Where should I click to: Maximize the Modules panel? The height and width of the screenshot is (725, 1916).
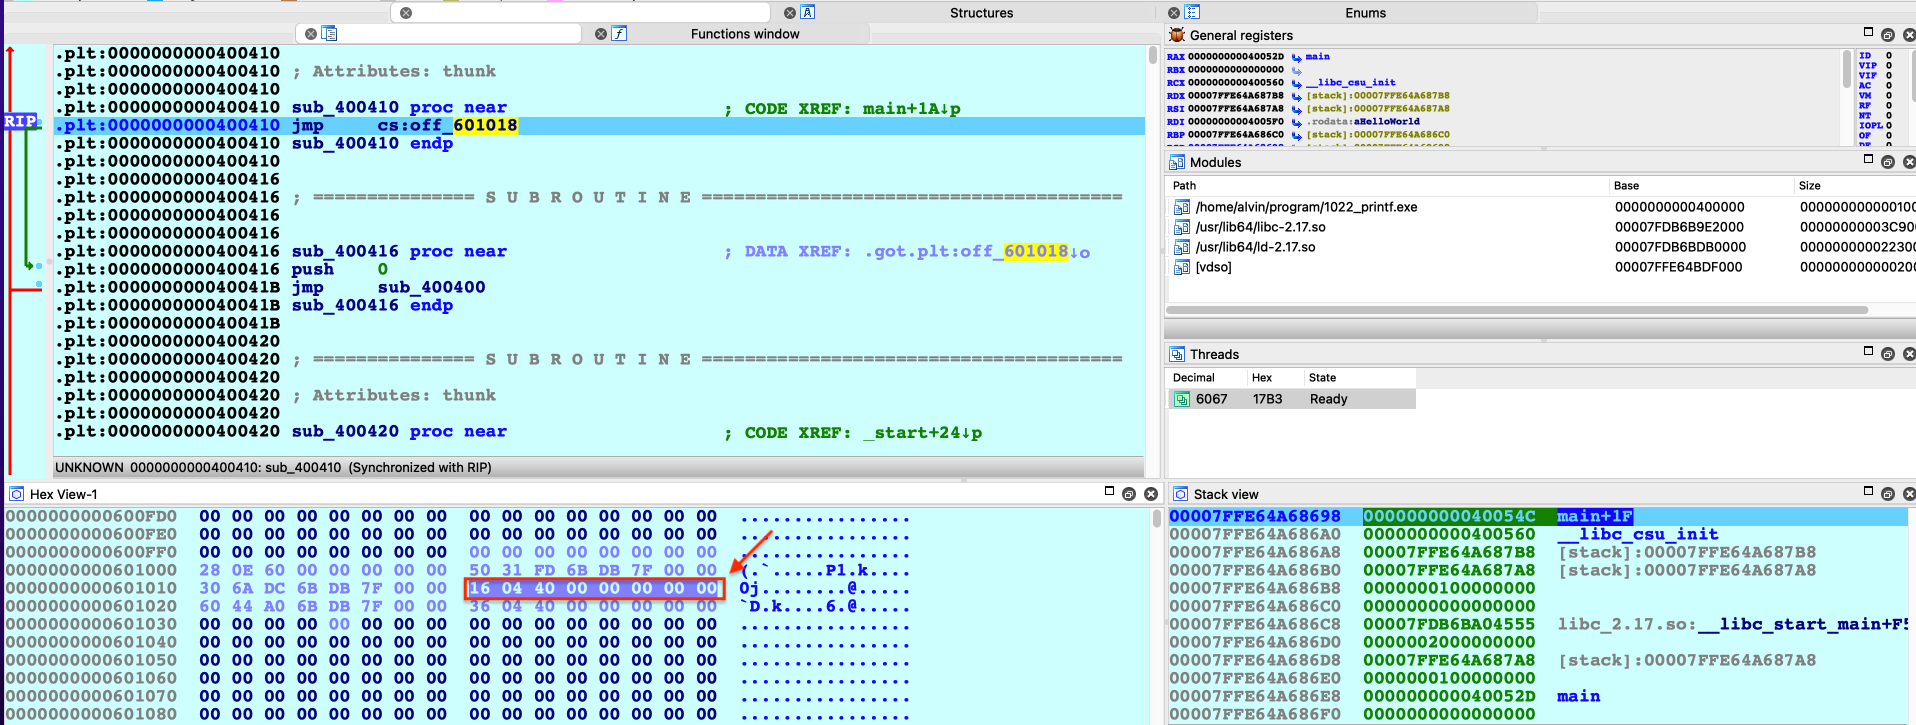click(x=1868, y=159)
